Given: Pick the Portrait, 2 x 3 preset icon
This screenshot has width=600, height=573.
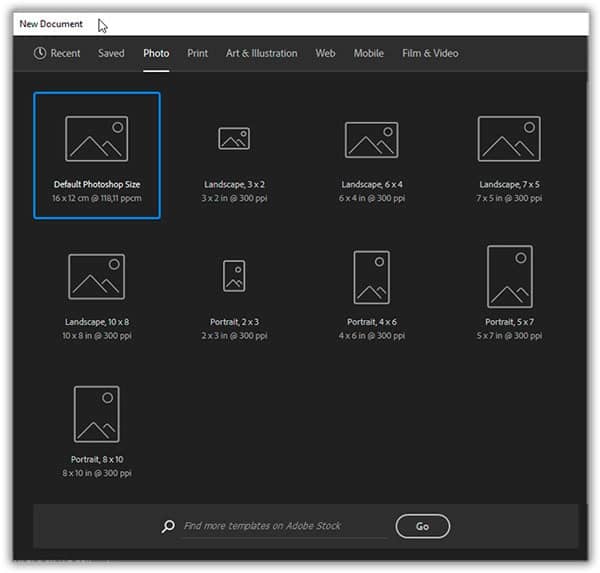Looking at the screenshot, I should pyautogui.click(x=234, y=276).
